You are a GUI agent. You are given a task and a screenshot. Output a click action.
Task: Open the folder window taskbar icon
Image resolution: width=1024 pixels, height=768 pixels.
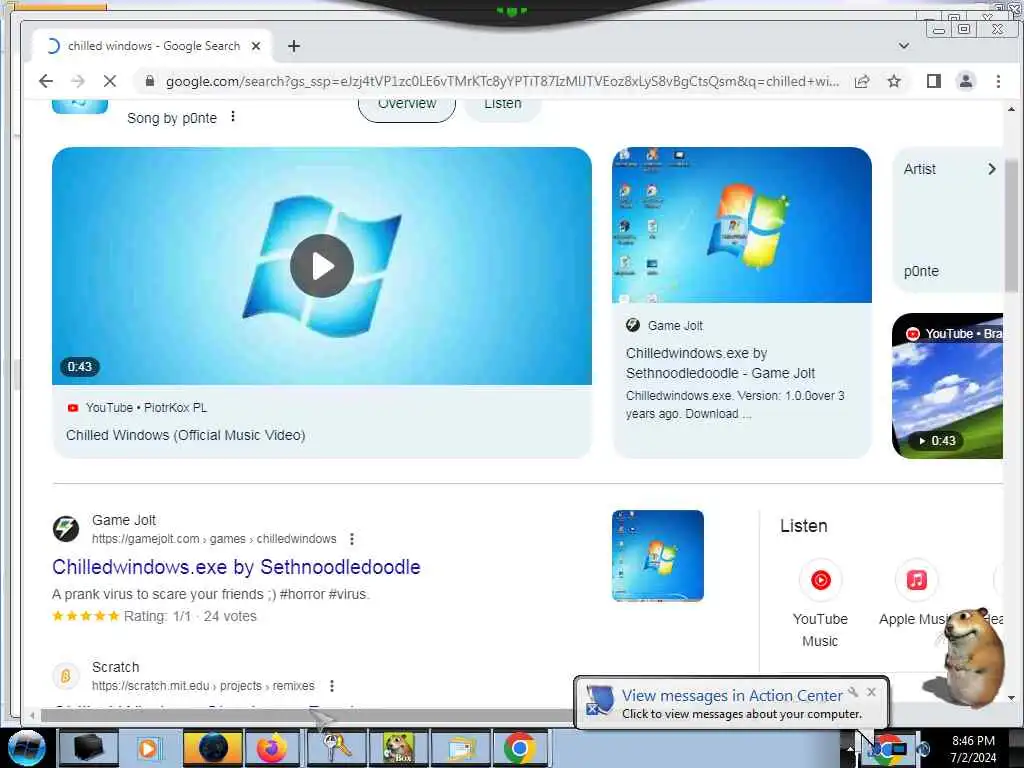point(460,748)
